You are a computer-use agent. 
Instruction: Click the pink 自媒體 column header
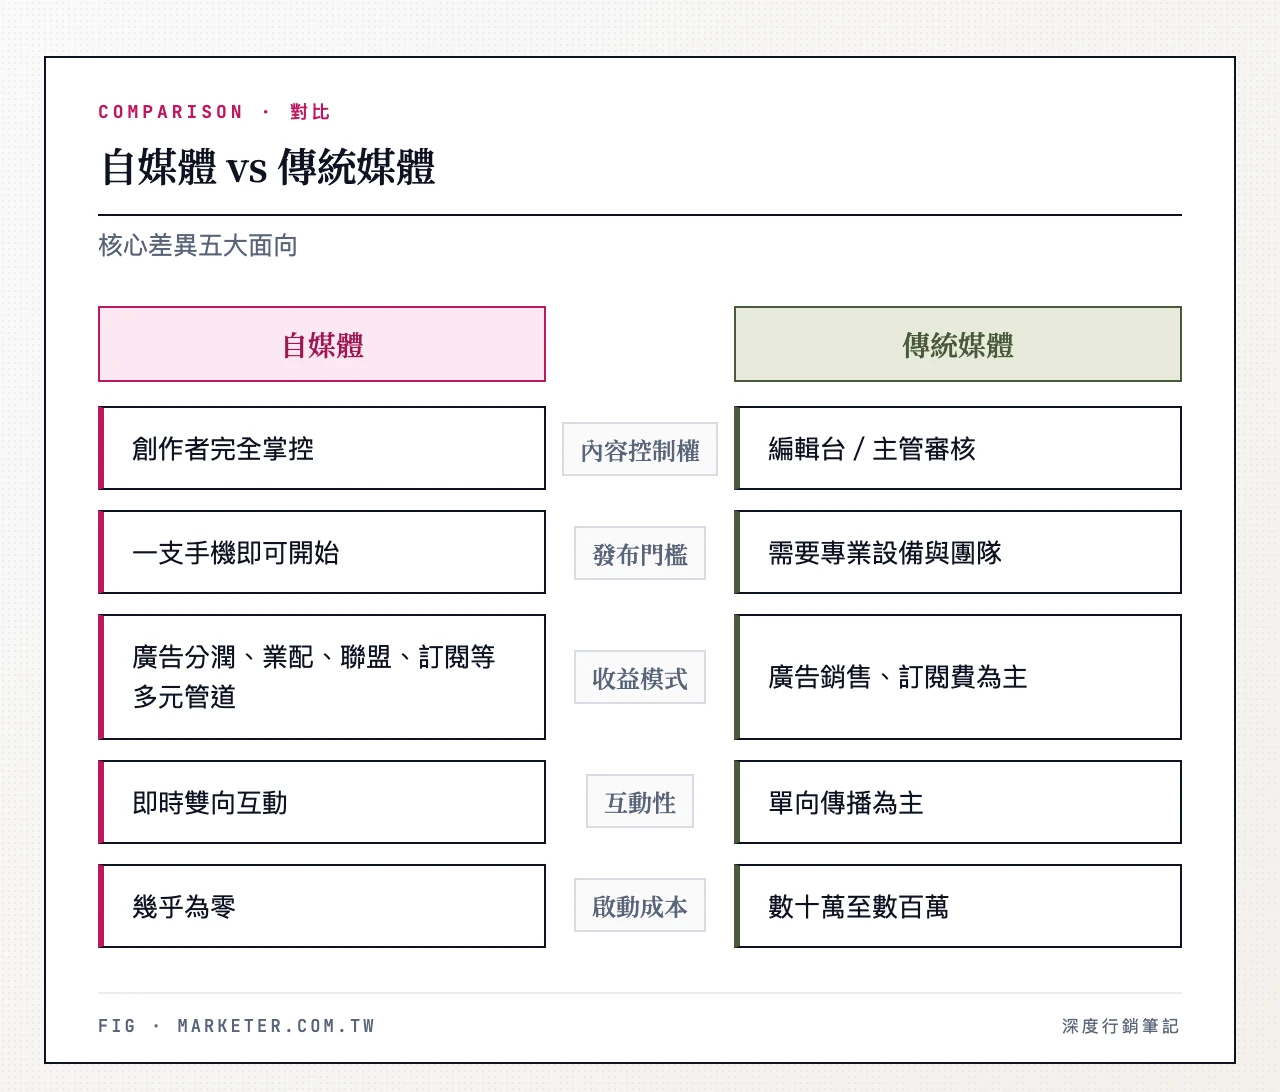[x=322, y=344]
